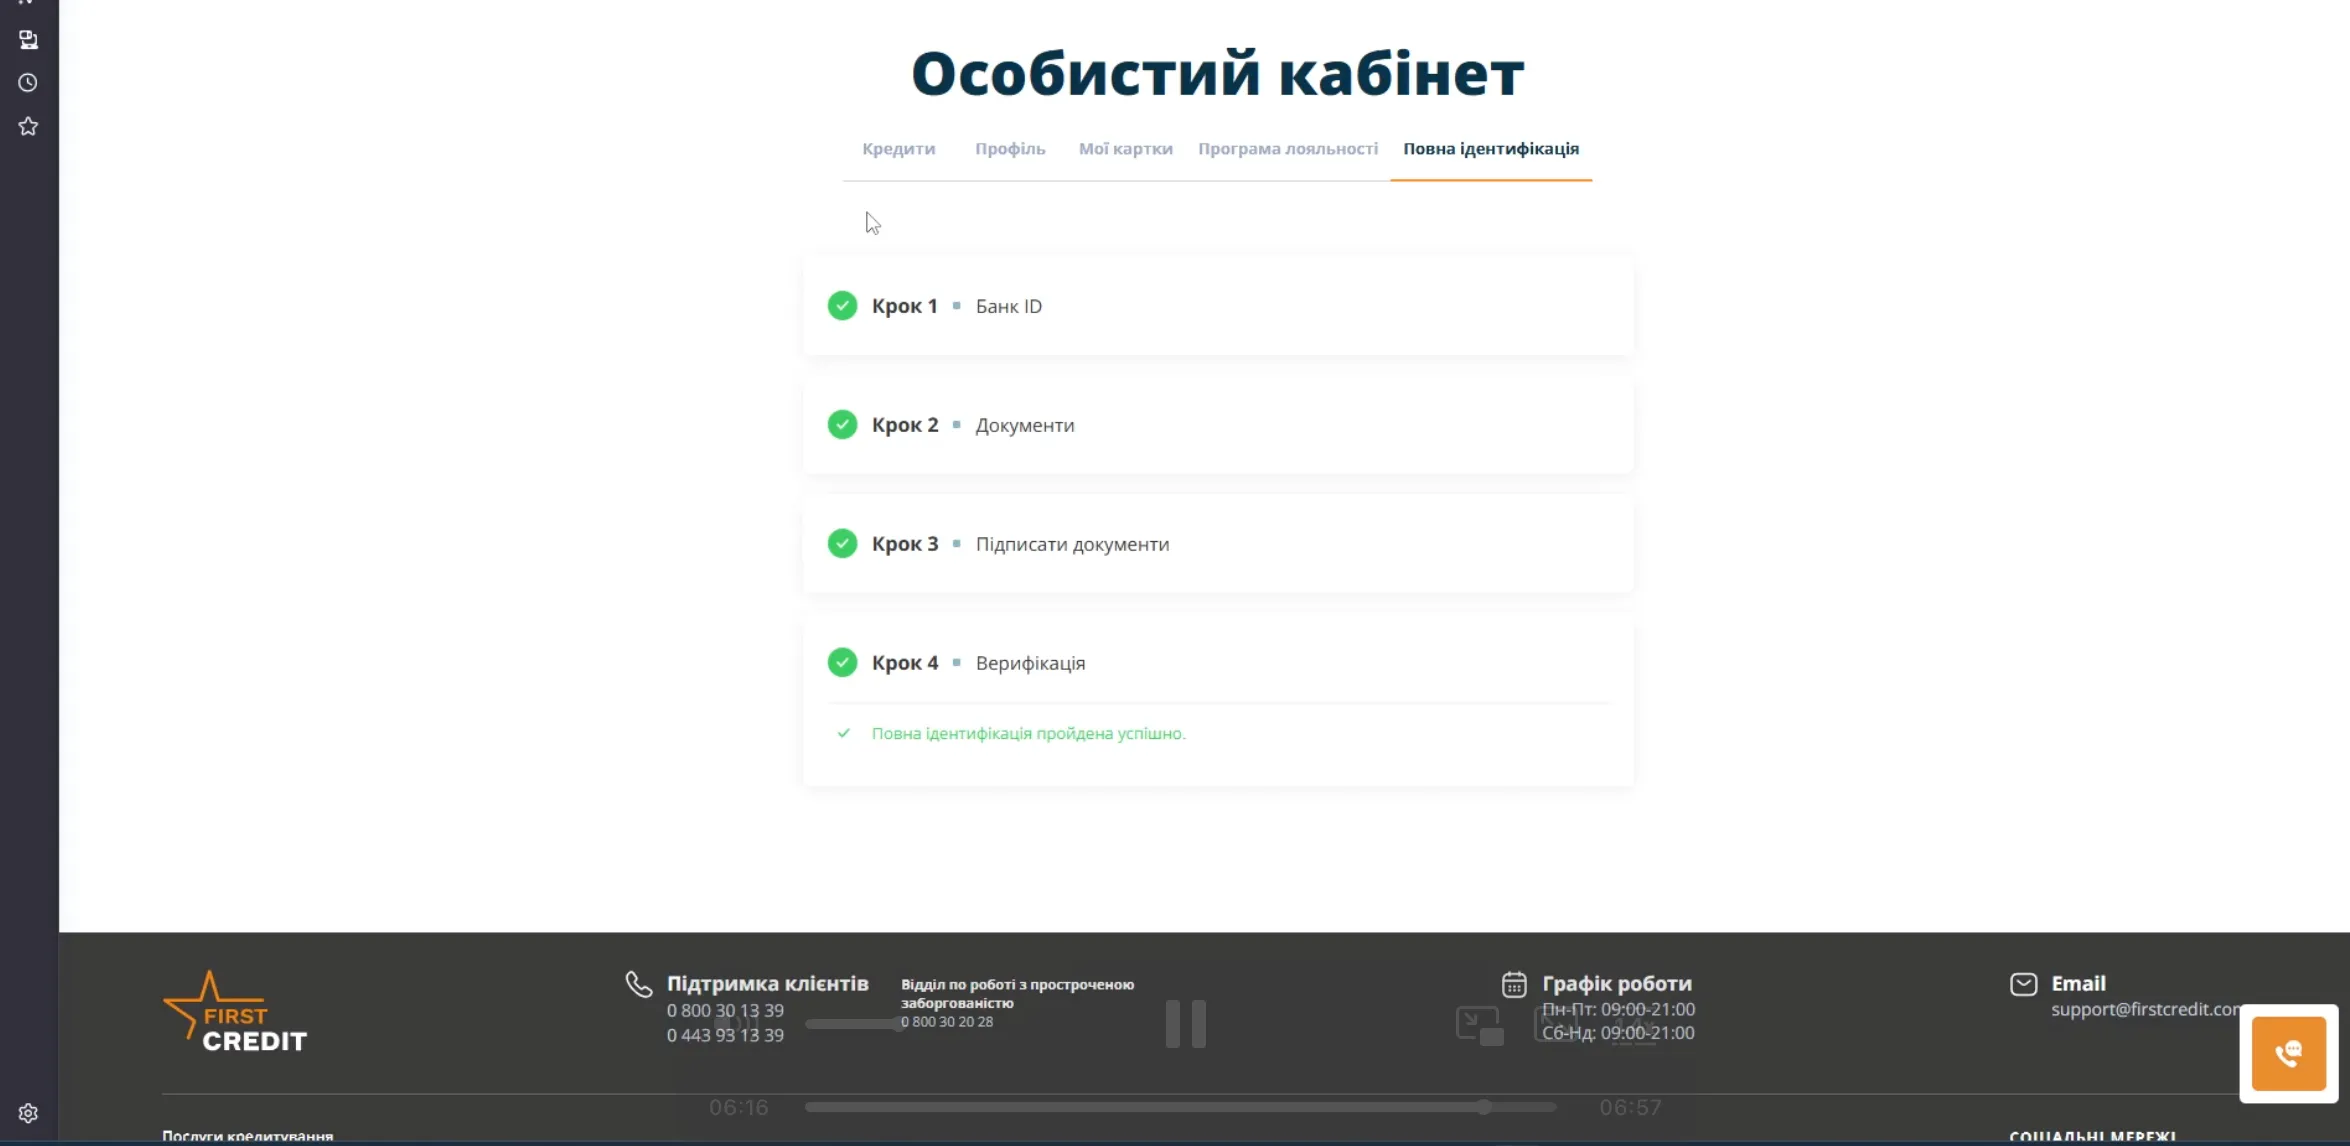Switch to the Кредити tab

(898, 148)
